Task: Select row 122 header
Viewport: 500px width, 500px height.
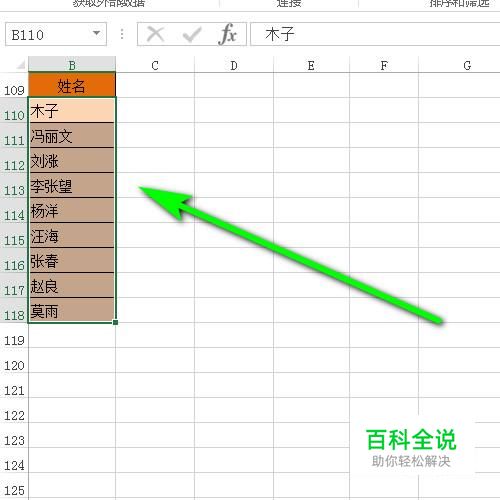Action: (x=14, y=410)
